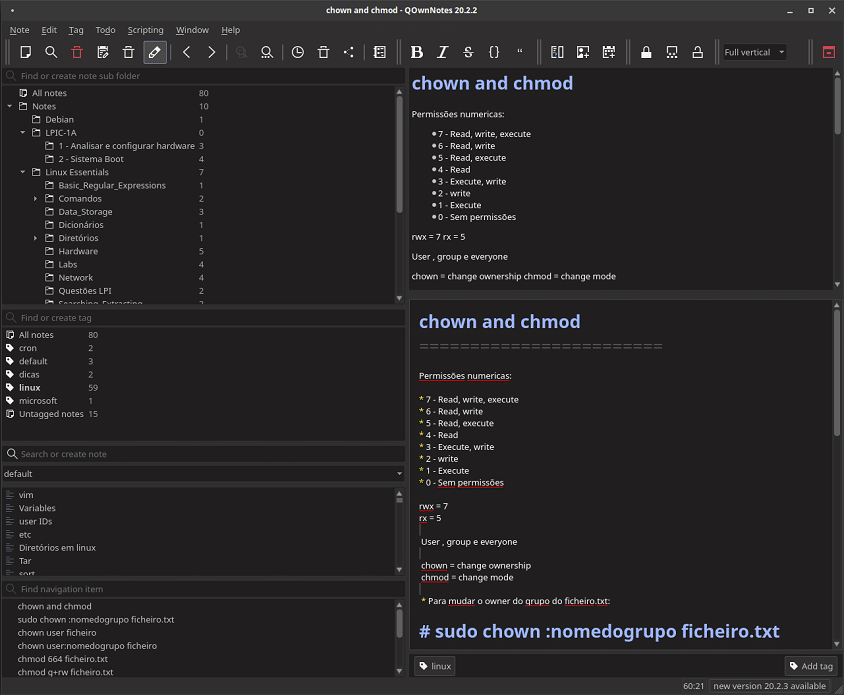Toggle note edit mode pencil button
The height and width of the screenshot is (695, 844).
[154, 52]
